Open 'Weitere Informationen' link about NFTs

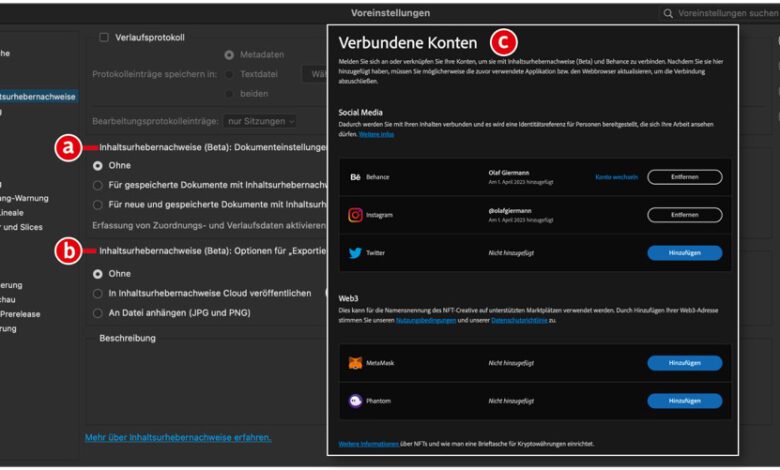pyautogui.click(x=369, y=444)
